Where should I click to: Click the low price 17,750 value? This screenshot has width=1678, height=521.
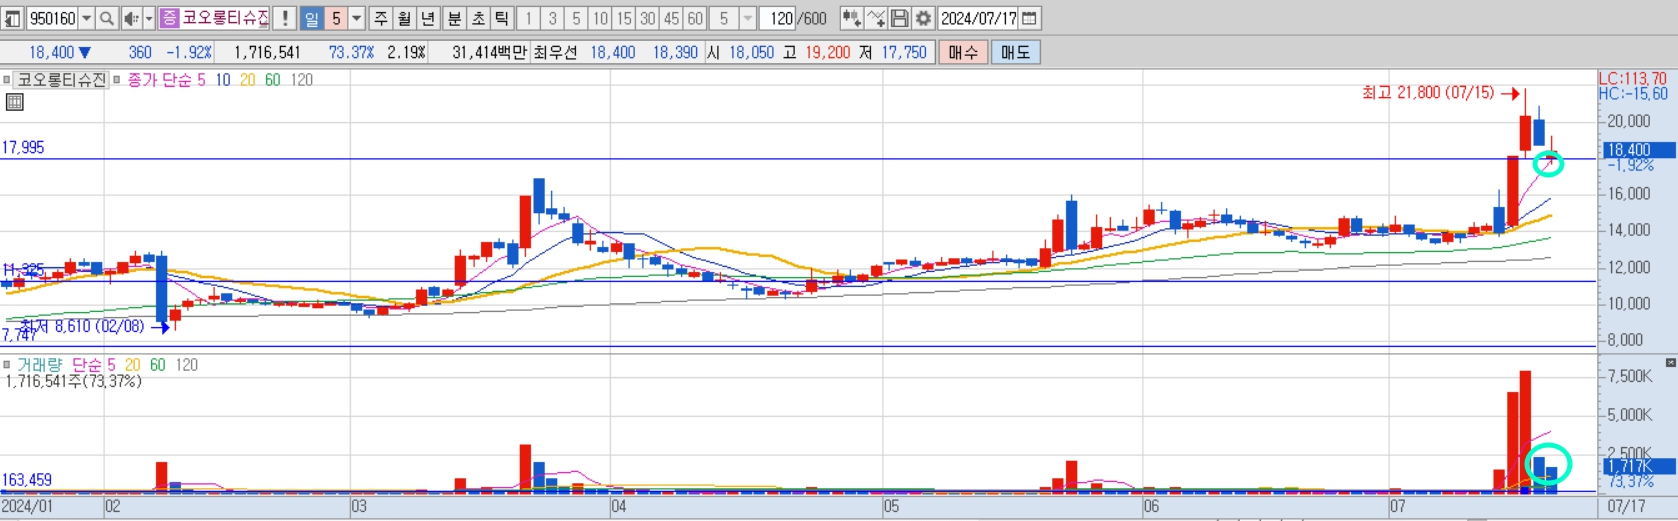(904, 52)
